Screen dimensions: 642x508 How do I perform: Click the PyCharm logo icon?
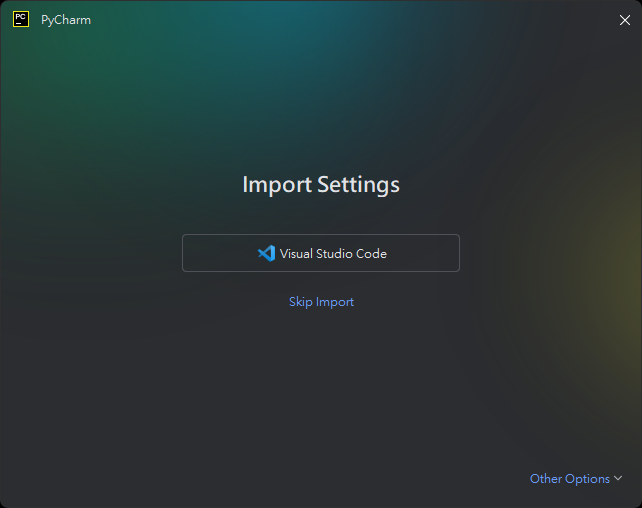point(21,19)
